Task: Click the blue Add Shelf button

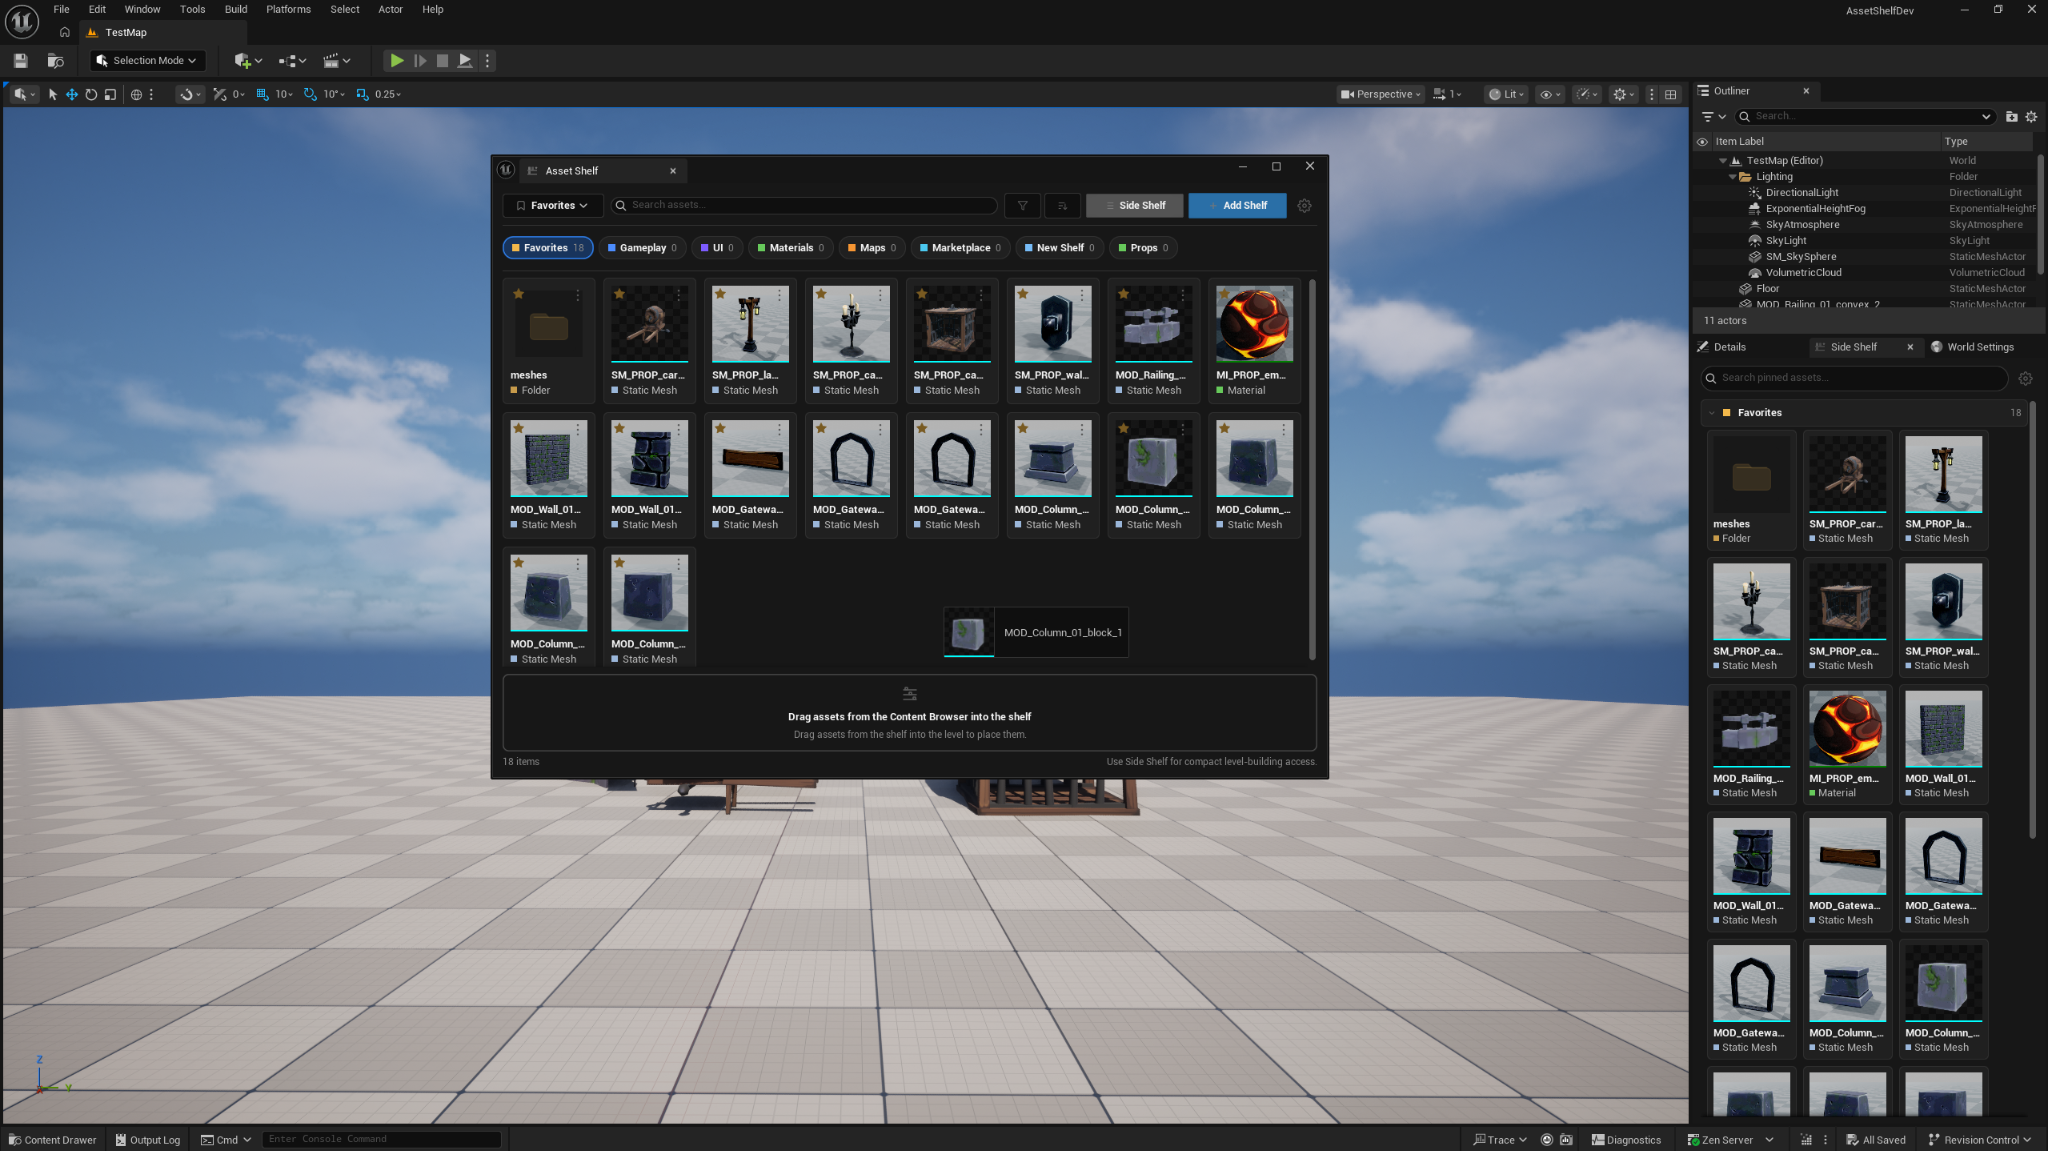Action: (1237, 205)
